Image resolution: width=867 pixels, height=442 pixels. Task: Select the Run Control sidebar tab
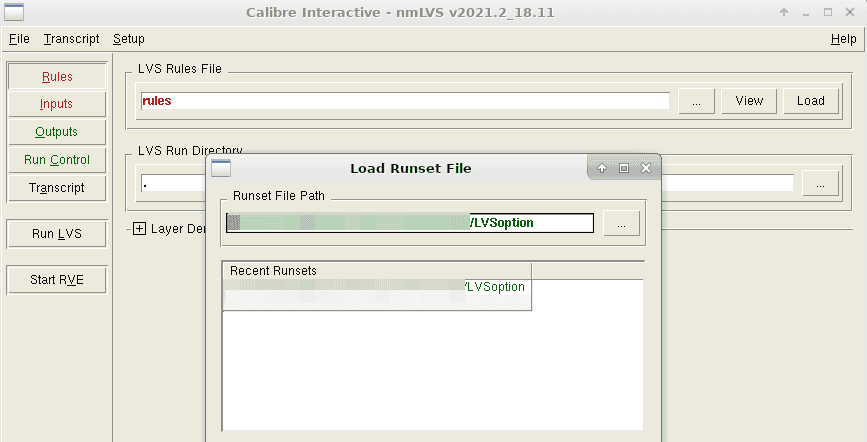click(x=57, y=160)
